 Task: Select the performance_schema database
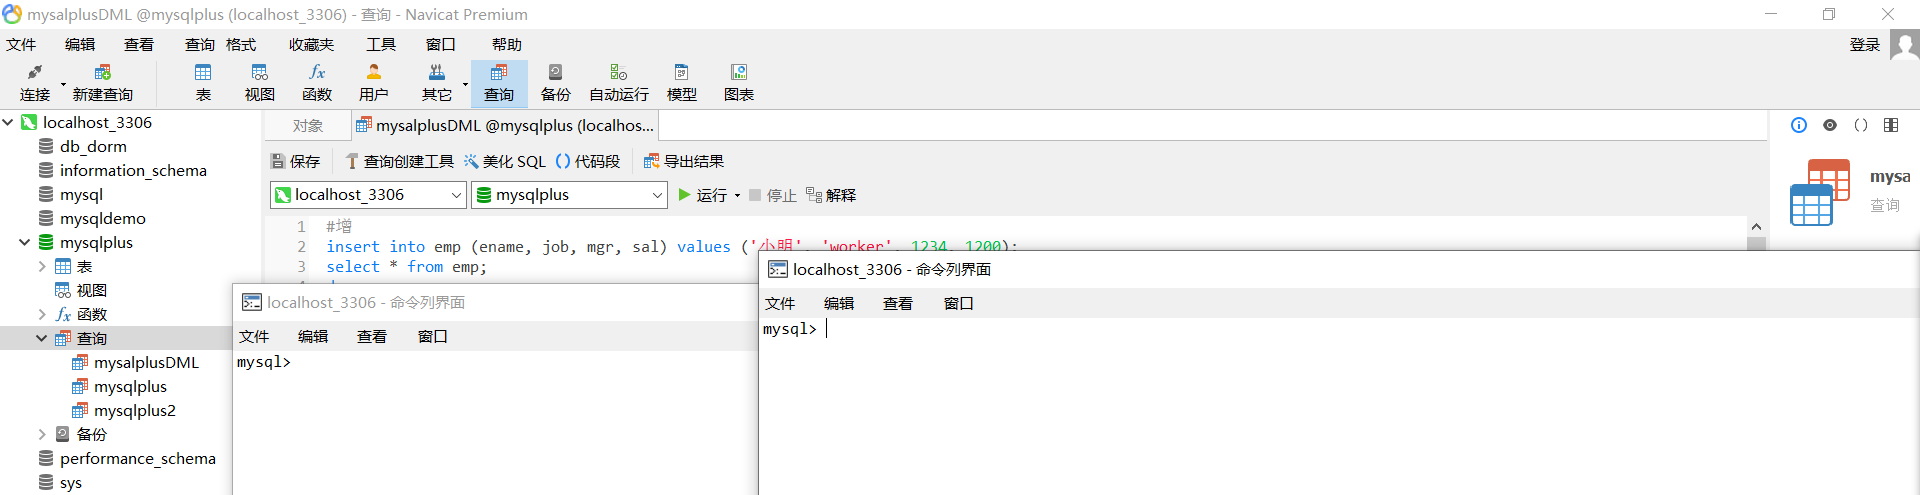tap(137, 458)
